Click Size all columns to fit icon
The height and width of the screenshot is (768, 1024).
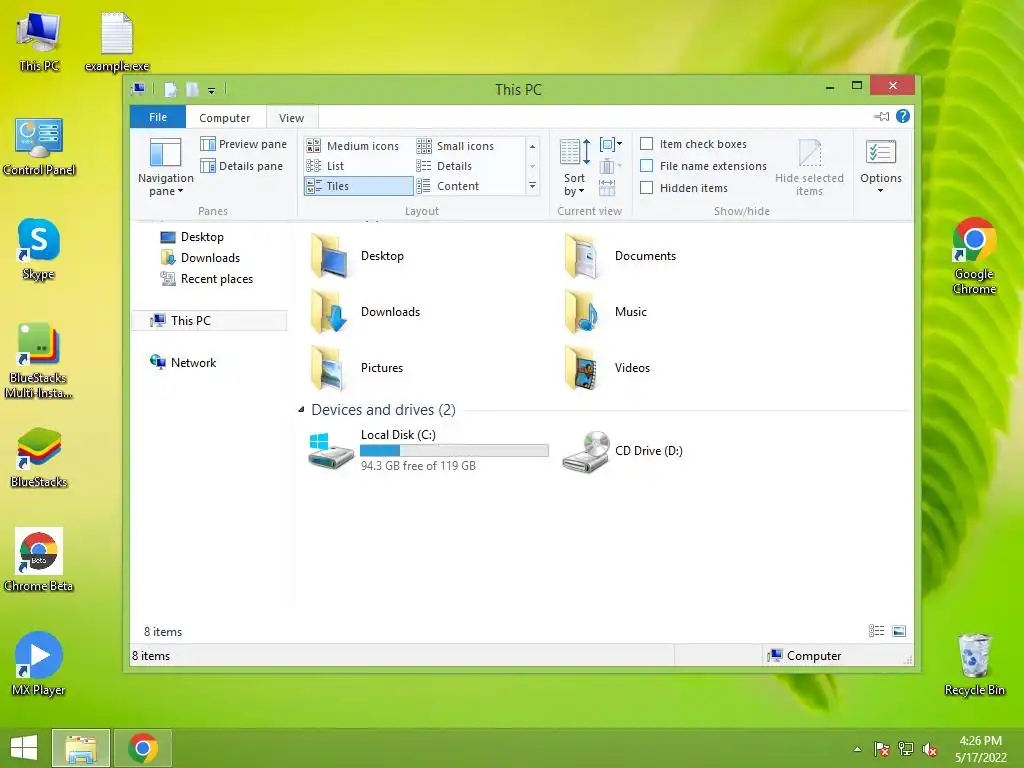[607, 188]
